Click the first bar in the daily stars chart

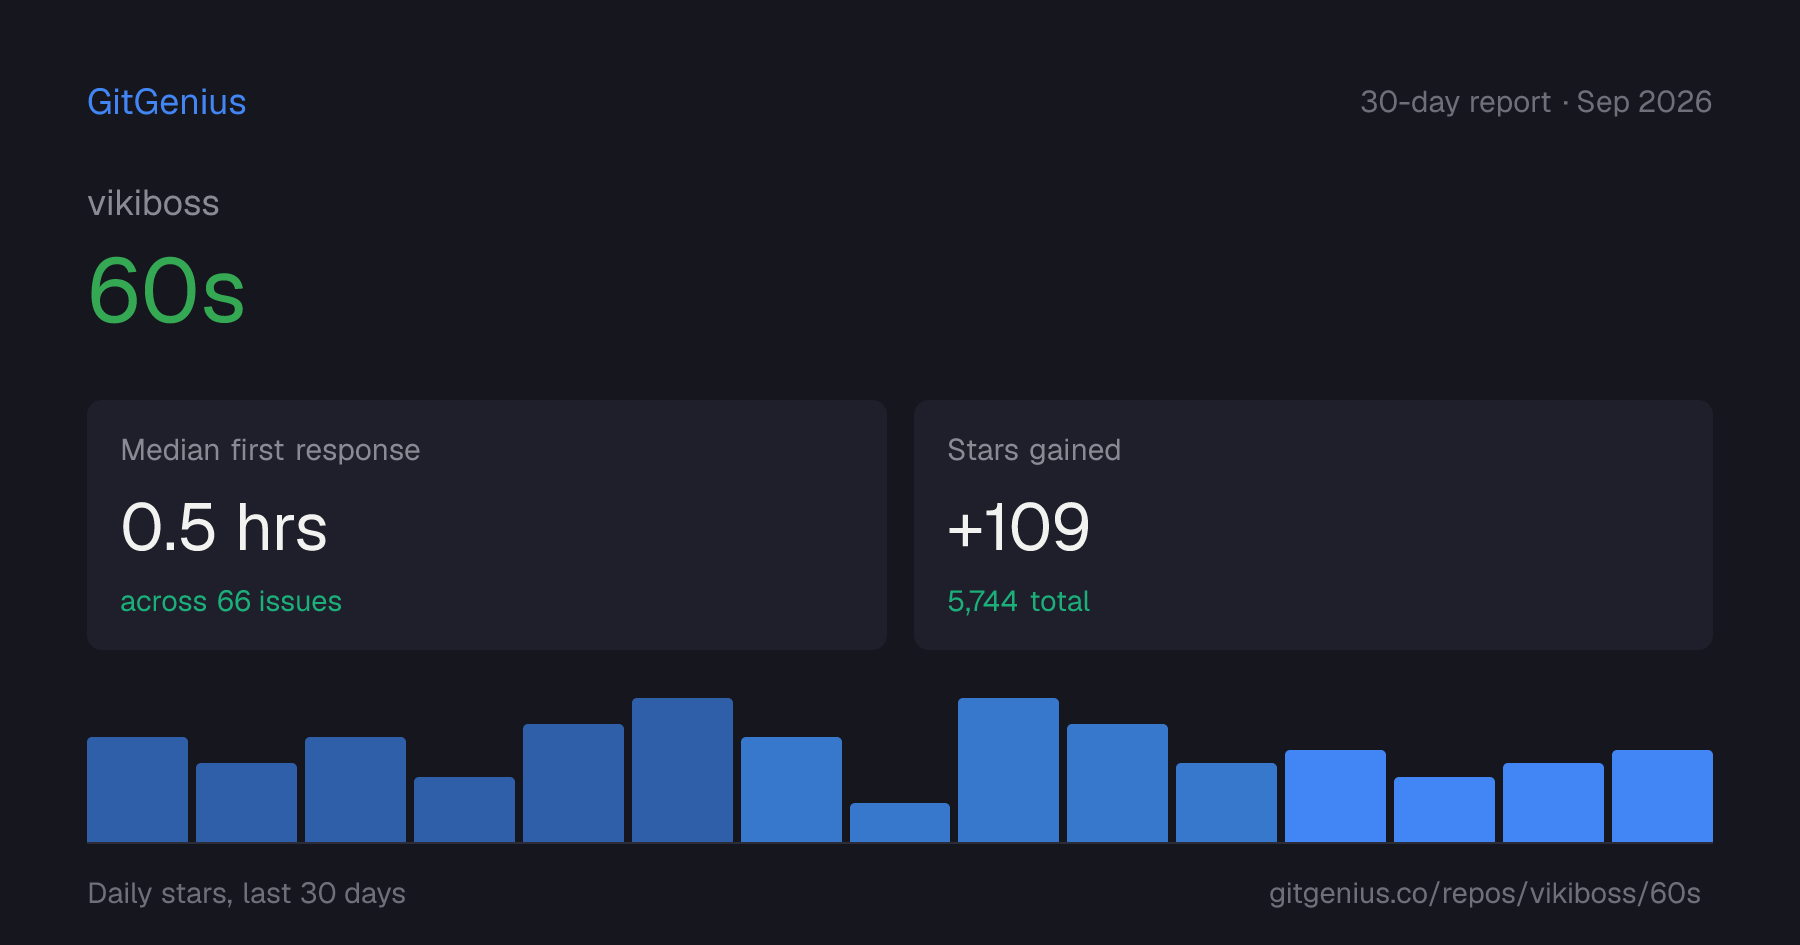click(x=137, y=789)
